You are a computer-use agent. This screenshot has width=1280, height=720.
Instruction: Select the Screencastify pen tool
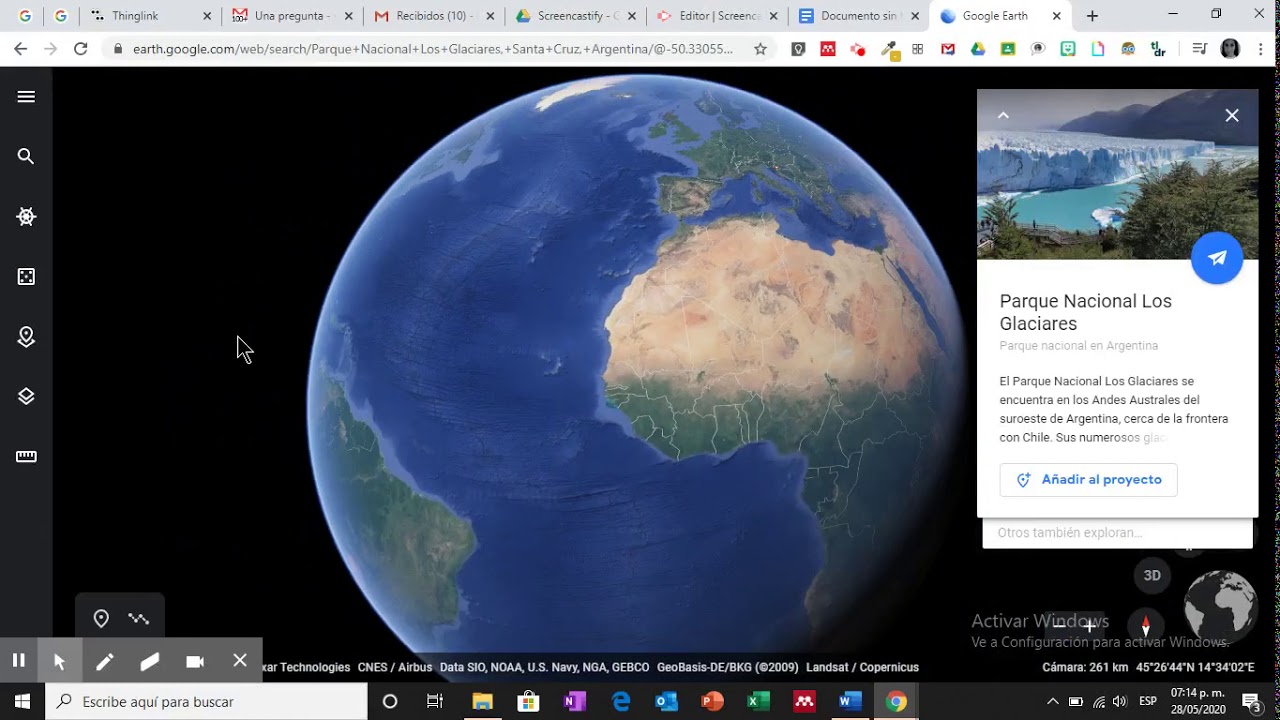click(104, 661)
